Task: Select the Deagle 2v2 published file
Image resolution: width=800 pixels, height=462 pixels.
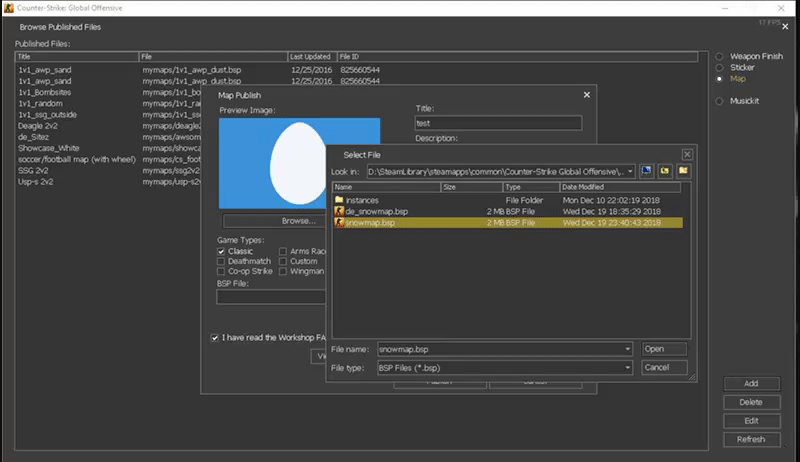Action: coord(38,126)
